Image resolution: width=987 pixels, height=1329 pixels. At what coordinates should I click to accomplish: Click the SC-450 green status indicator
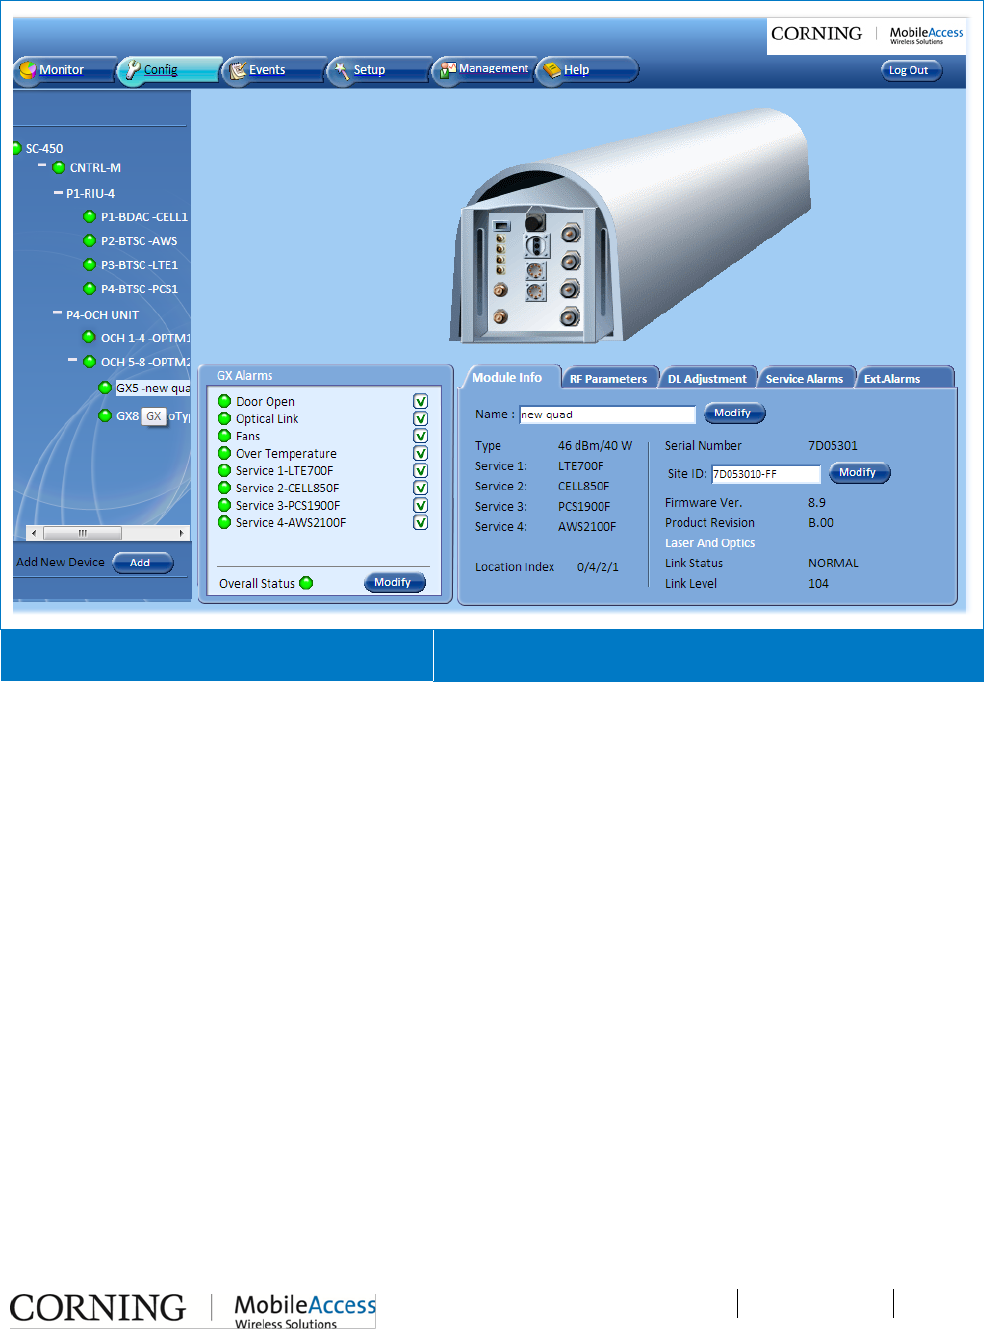tap(16, 148)
